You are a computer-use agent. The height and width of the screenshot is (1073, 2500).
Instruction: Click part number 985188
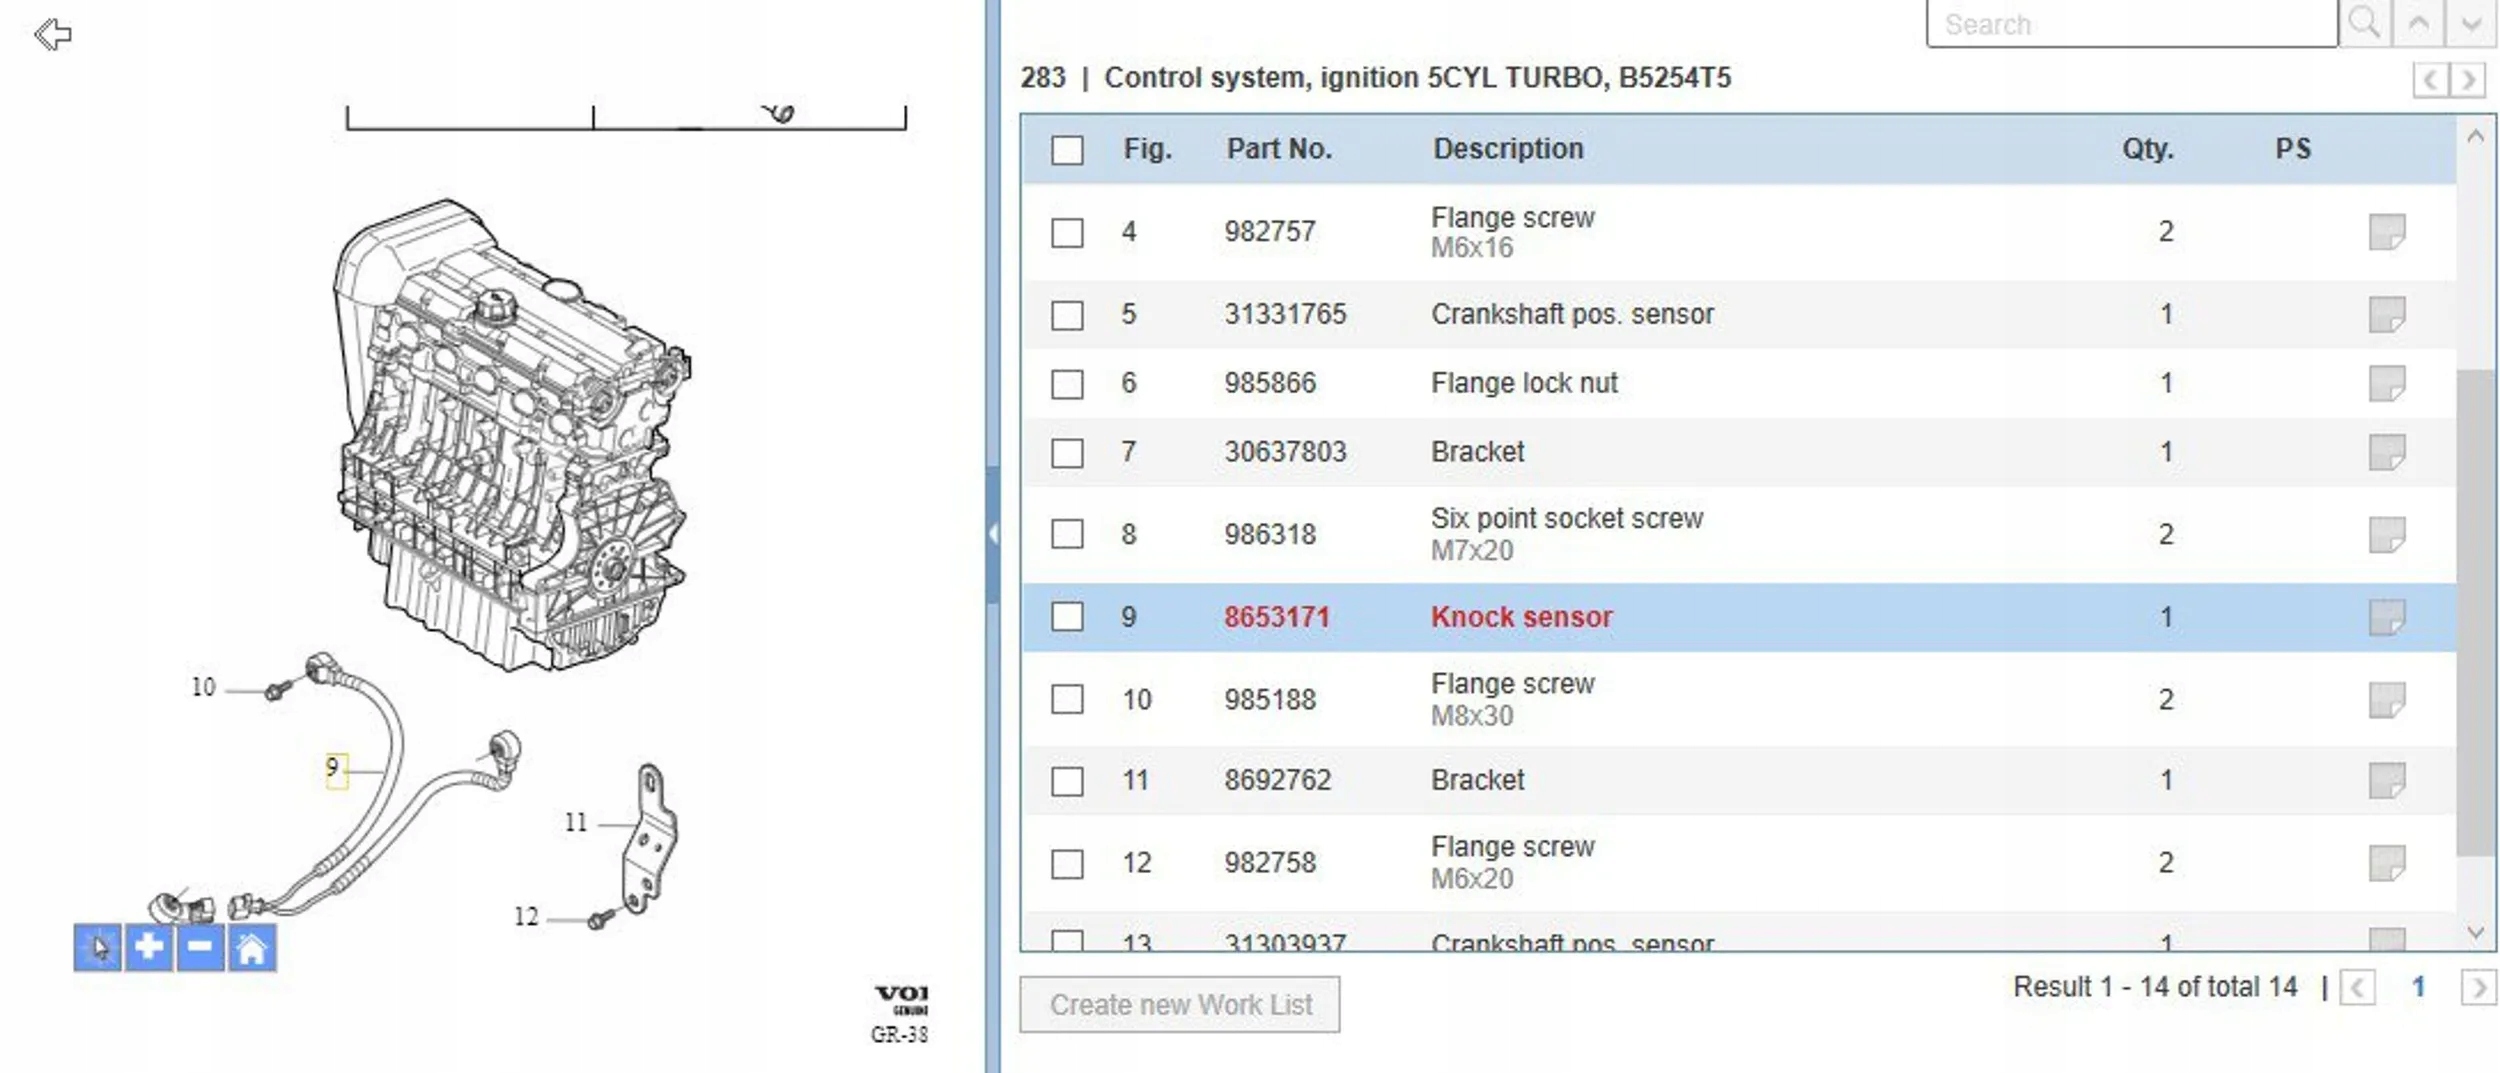pos(1270,699)
